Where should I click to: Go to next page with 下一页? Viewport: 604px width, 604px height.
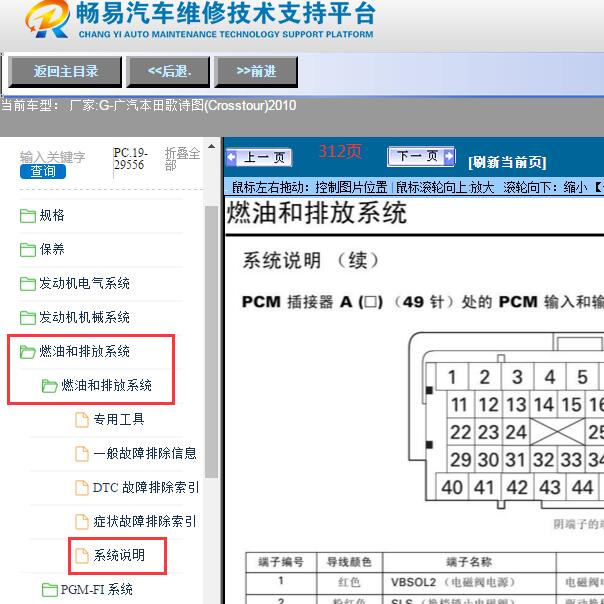point(421,156)
